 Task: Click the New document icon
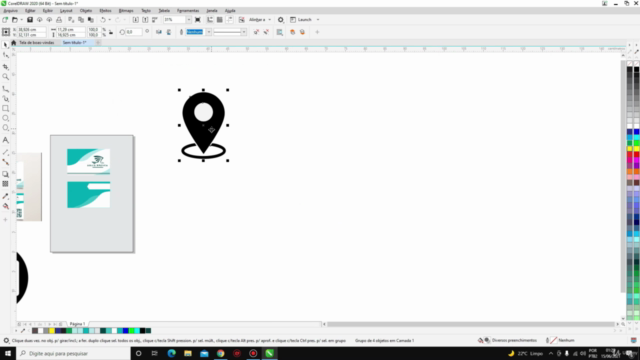[x=5, y=20]
